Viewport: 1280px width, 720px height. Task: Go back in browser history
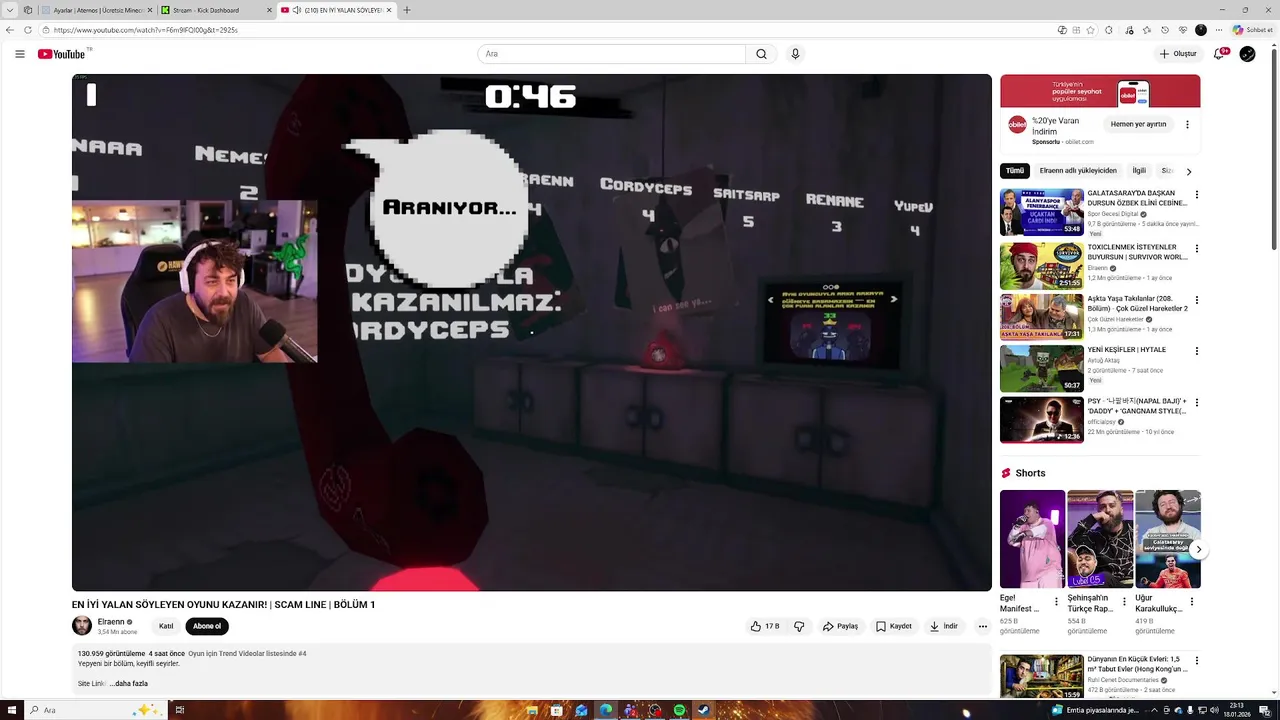click(10, 30)
